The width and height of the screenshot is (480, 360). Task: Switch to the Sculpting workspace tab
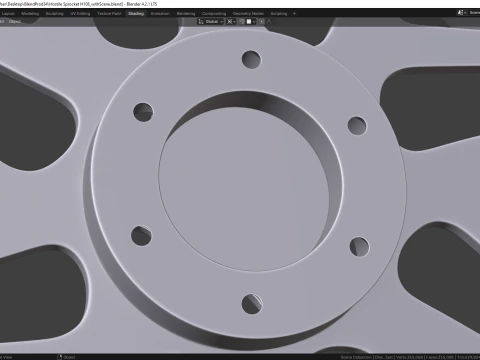(x=54, y=14)
